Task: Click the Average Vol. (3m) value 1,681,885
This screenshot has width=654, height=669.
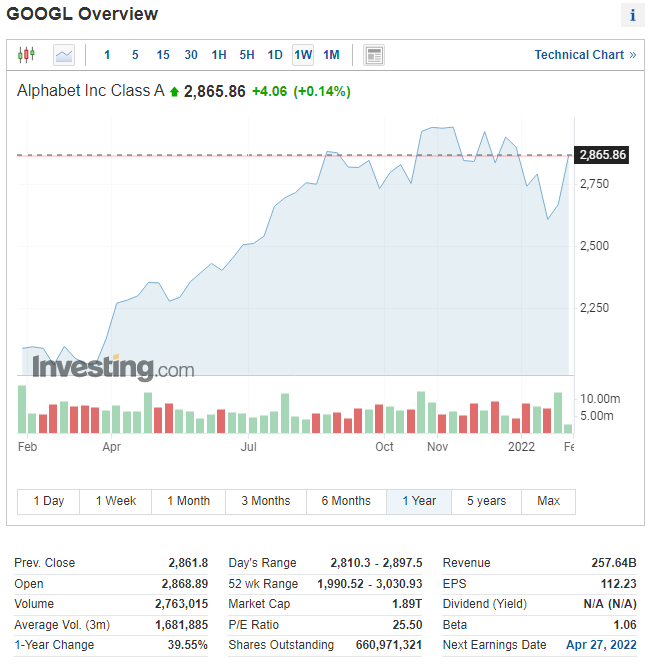Action: (x=181, y=625)
